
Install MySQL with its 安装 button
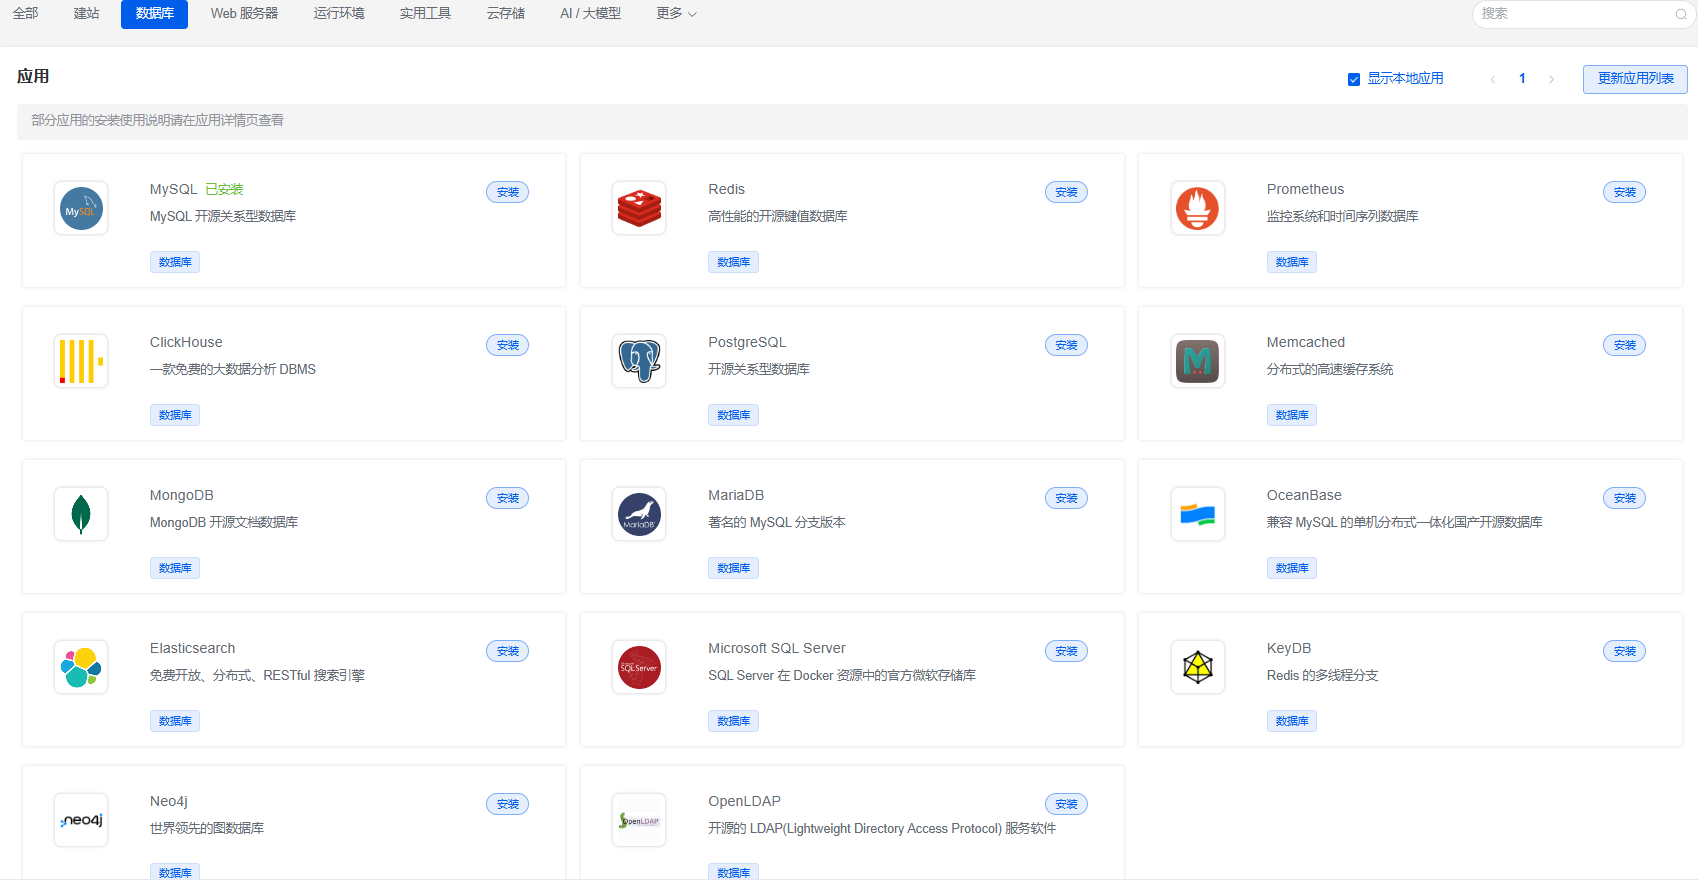coord(508,192)
